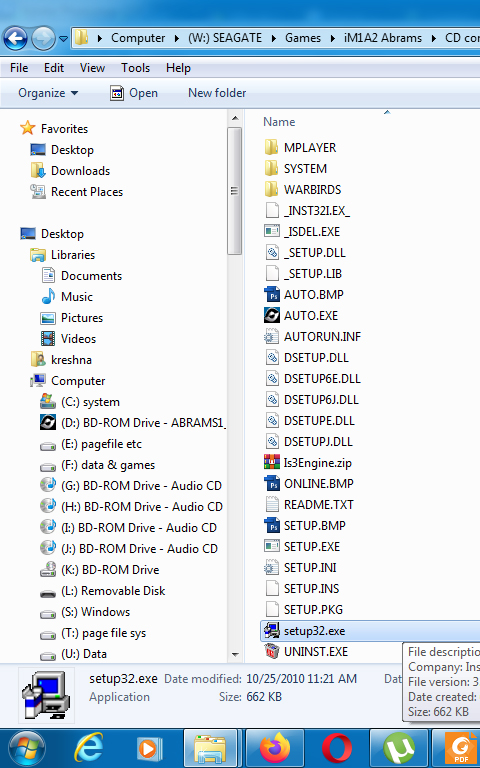
Task: Select SETUP.PKG file name
Action: point(313,610)
